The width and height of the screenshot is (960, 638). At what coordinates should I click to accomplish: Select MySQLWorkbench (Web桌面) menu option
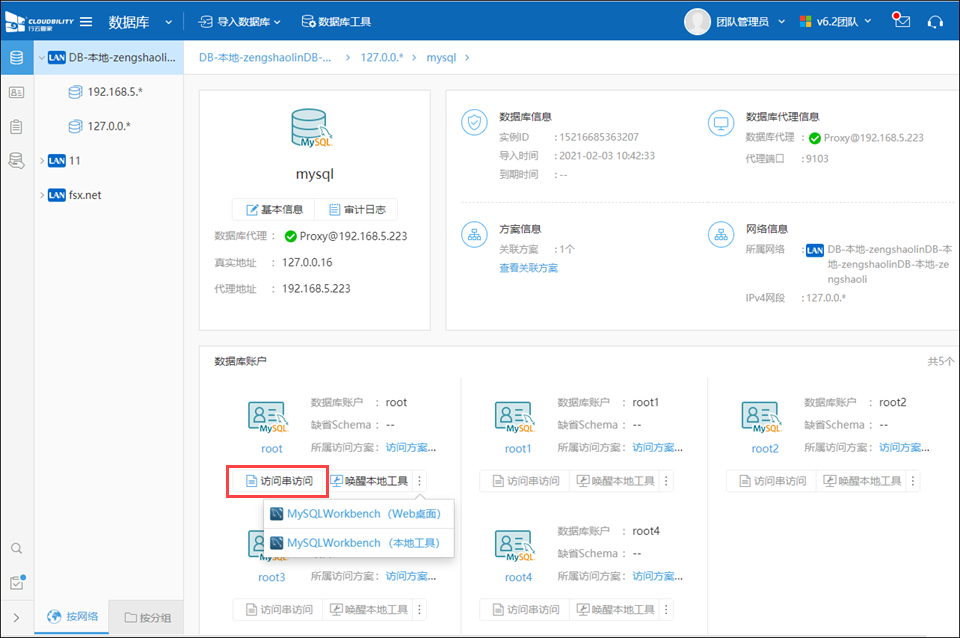click(359, 514)
